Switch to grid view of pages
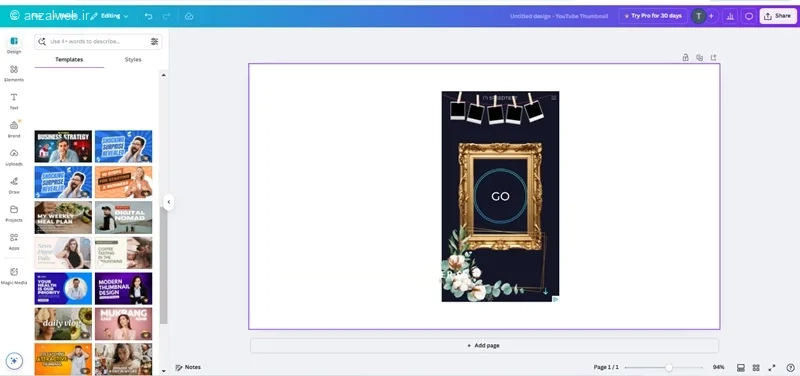 [x=756, y=367]
